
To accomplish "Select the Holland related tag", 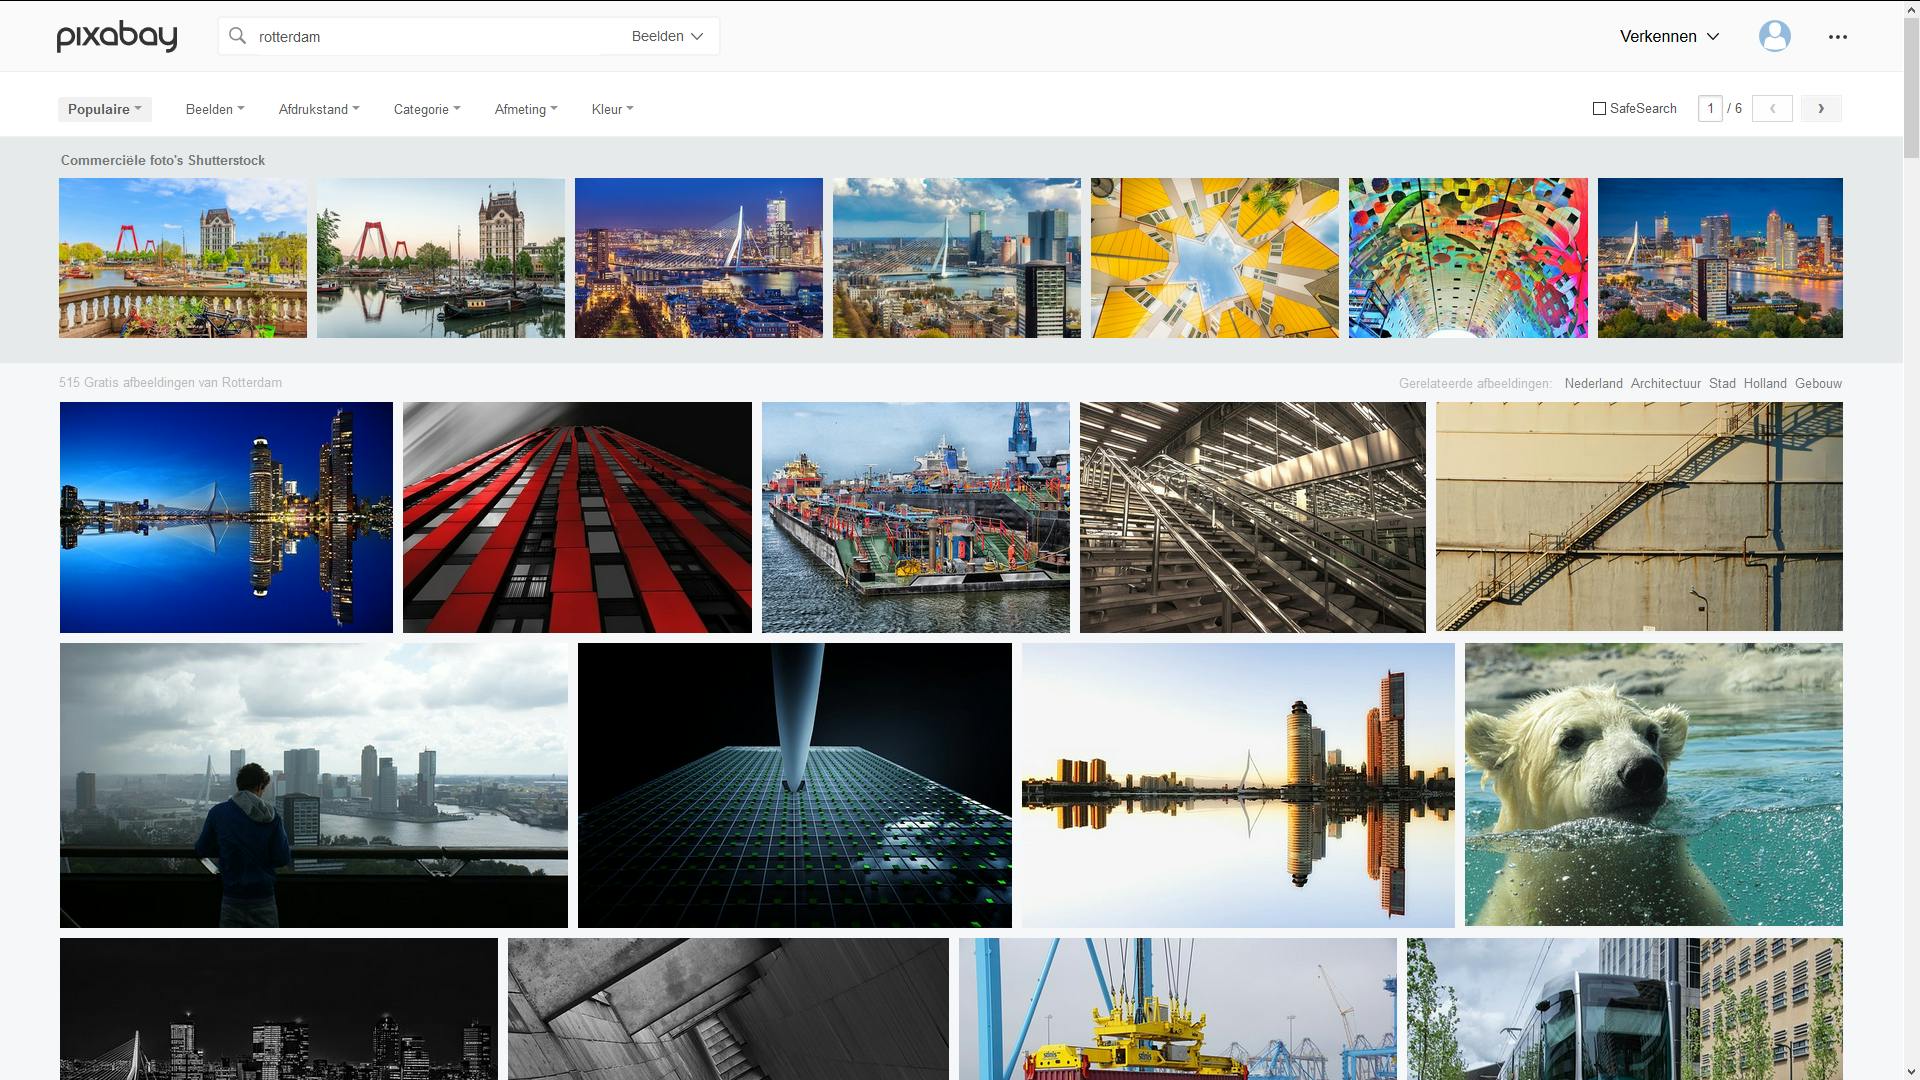I will coord(1765,383).
